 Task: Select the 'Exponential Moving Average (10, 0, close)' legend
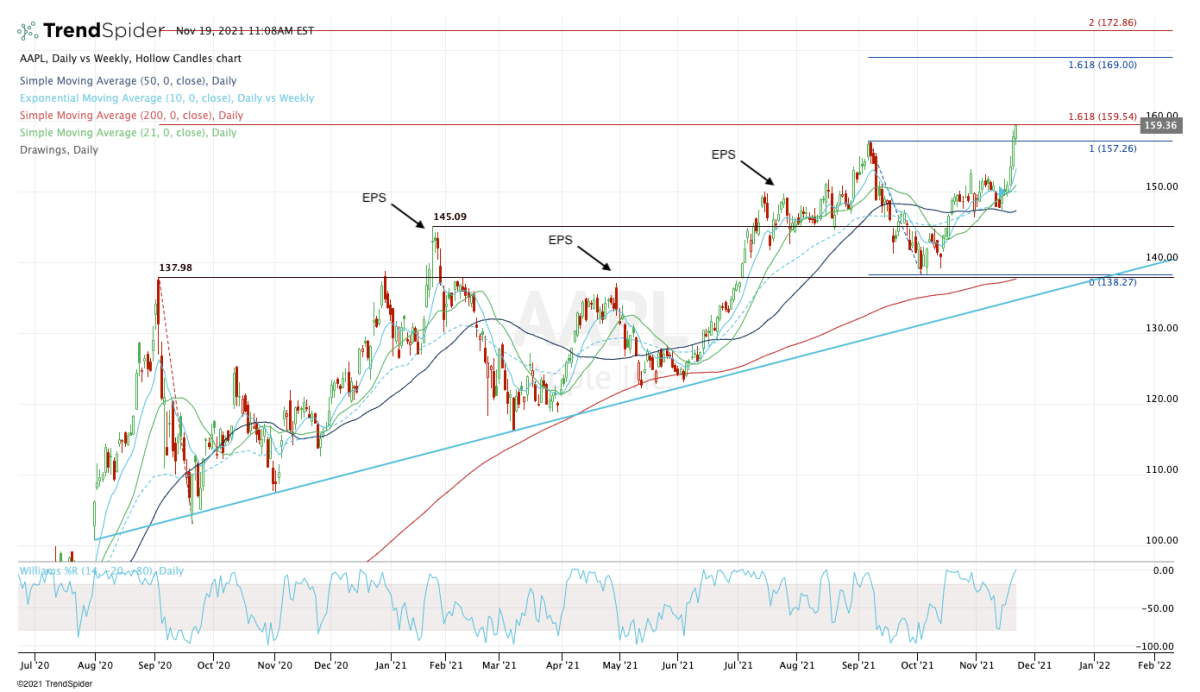[166, 98]
